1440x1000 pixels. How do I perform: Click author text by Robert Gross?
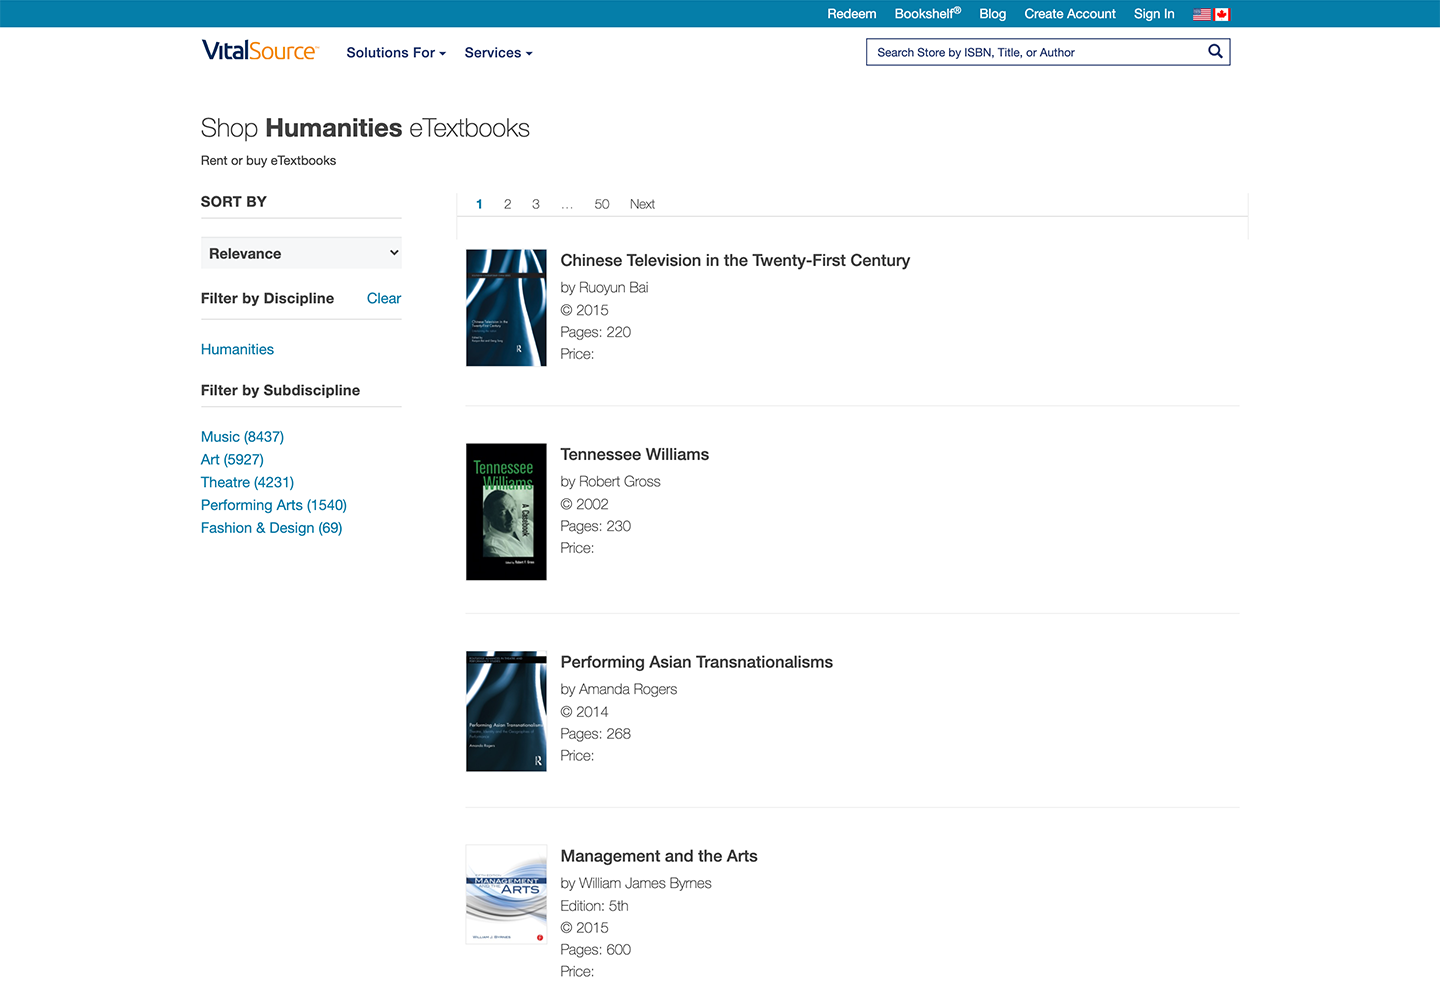610,481
